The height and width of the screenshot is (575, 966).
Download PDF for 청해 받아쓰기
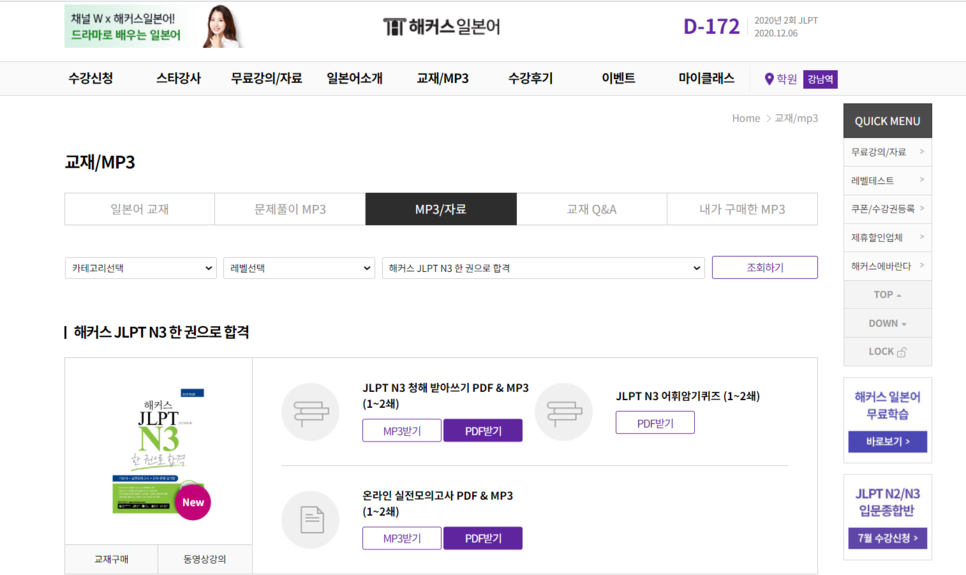pyautogui.click(x=483, y=431)
